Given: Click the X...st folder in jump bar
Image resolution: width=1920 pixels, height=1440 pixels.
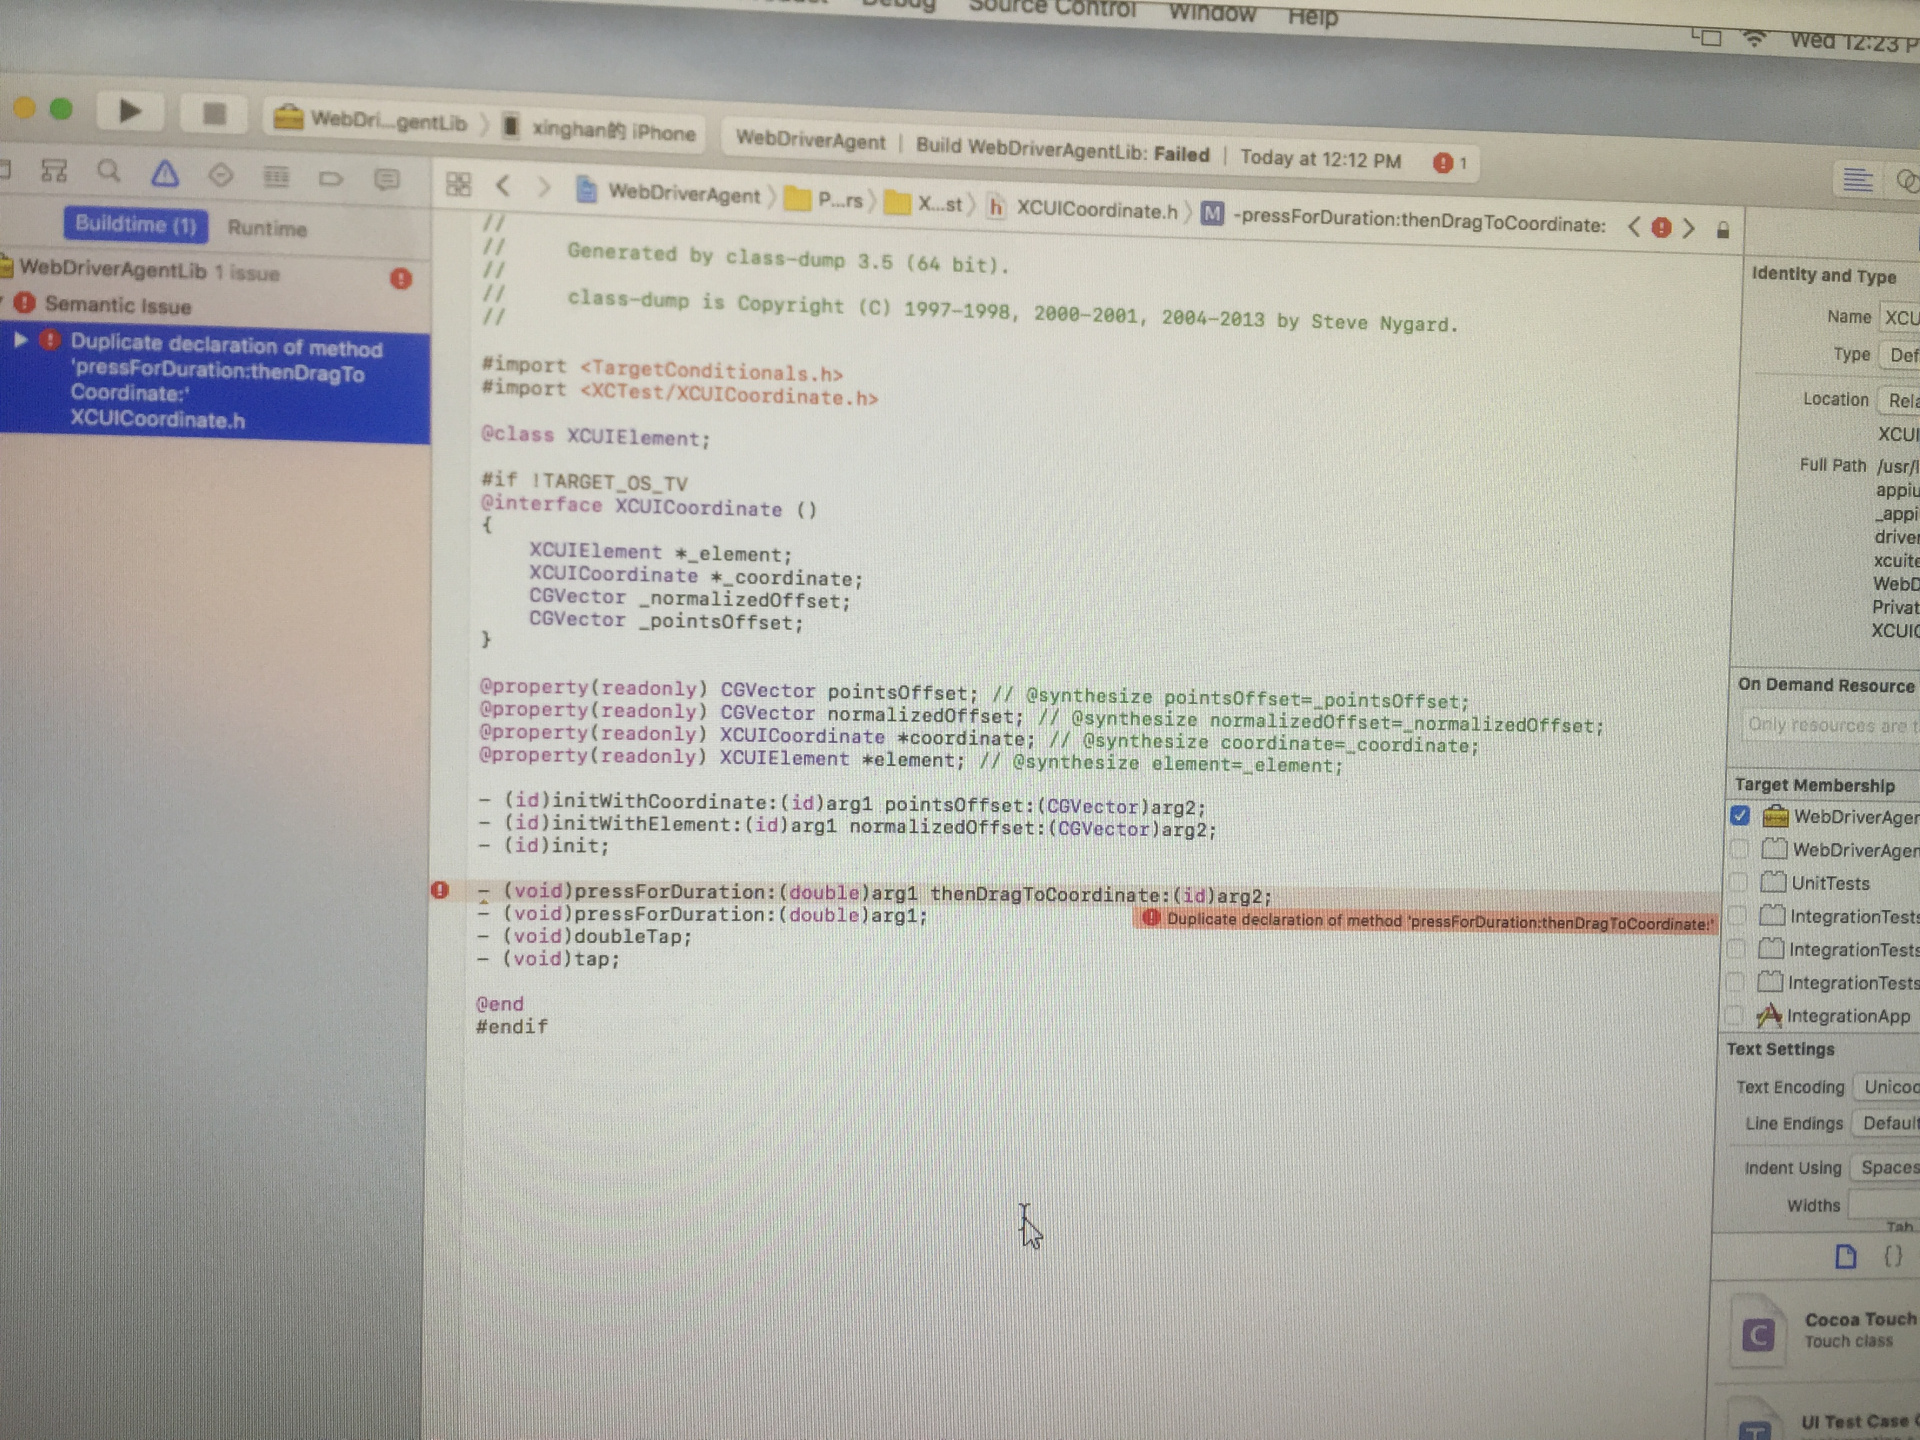Looking at the screenshot, I should [x=924, y=203].
